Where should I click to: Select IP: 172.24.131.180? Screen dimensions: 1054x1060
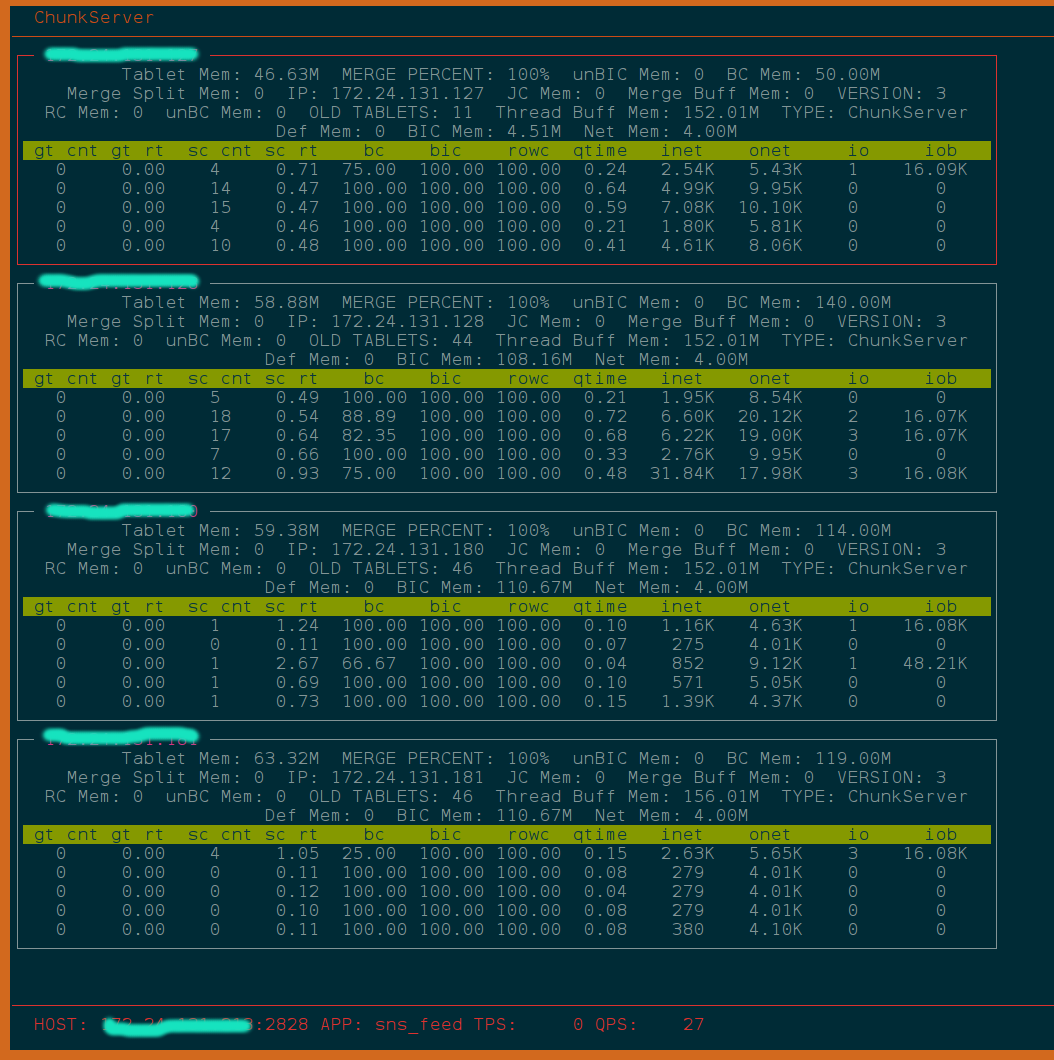click(x=385, y=549)
